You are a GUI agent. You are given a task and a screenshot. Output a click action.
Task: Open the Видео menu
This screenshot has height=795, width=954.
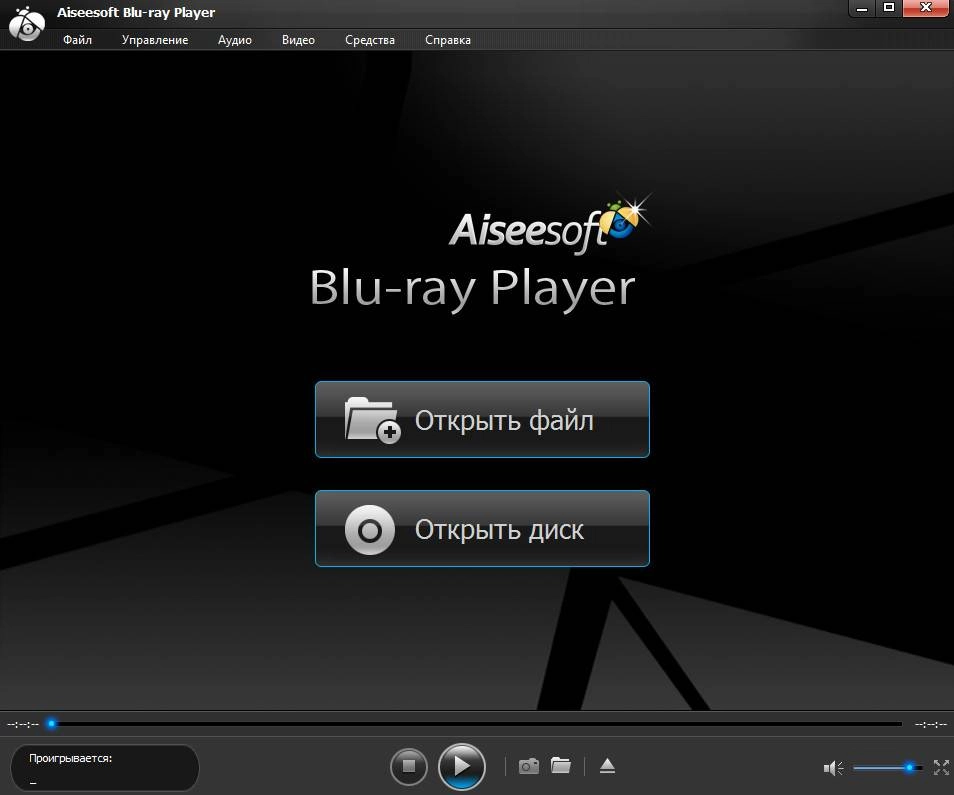298,40
